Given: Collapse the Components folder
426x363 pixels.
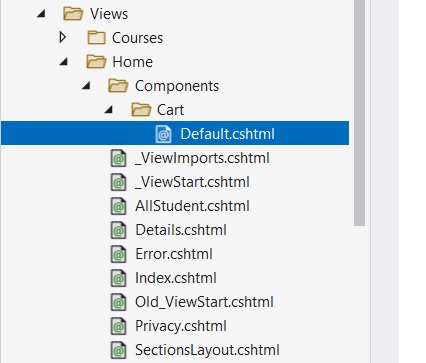Looking at the screenshot, I should coord(86,86).
